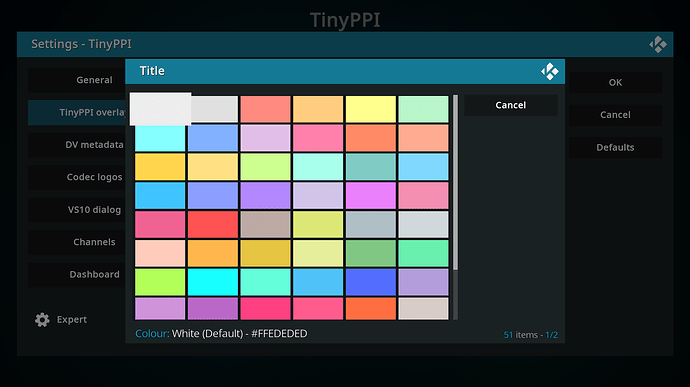Image resolution: width=690 pixels, height=387 pixels.
Task: Select the pale lavender swatch beside violet
Action: click(318, 195)
